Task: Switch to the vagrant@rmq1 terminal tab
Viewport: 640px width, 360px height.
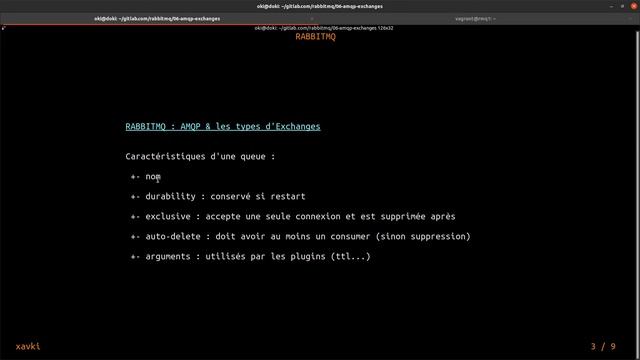Action: pyautogui.click(x=476, y=19)
